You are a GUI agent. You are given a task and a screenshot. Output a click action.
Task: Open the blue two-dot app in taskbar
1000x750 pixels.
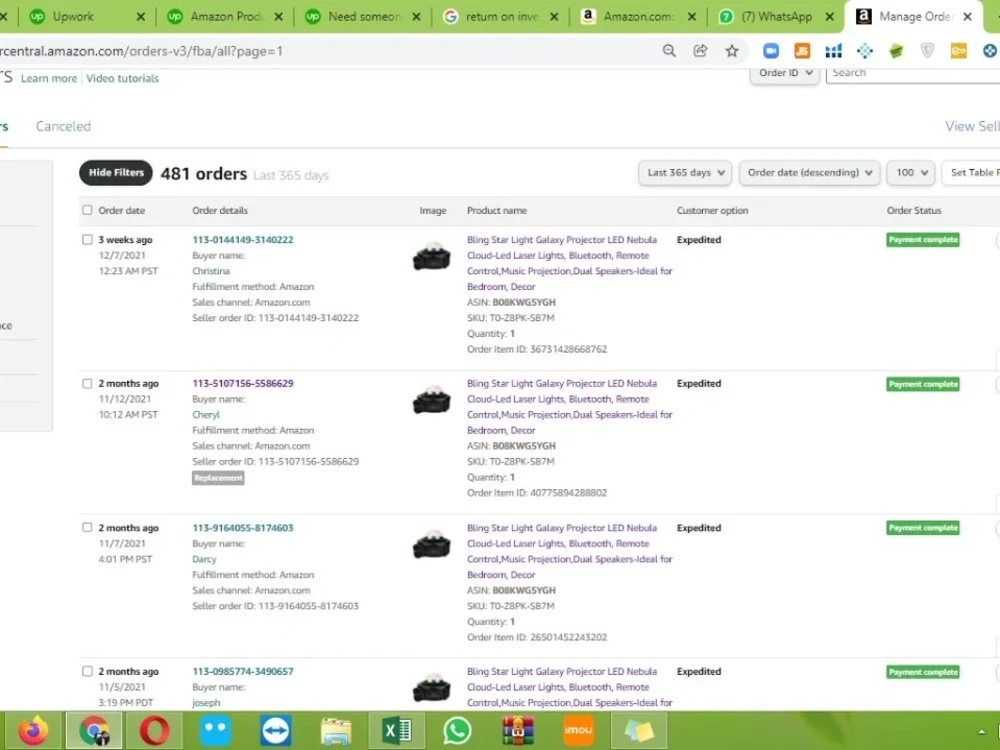coord(215,731)
